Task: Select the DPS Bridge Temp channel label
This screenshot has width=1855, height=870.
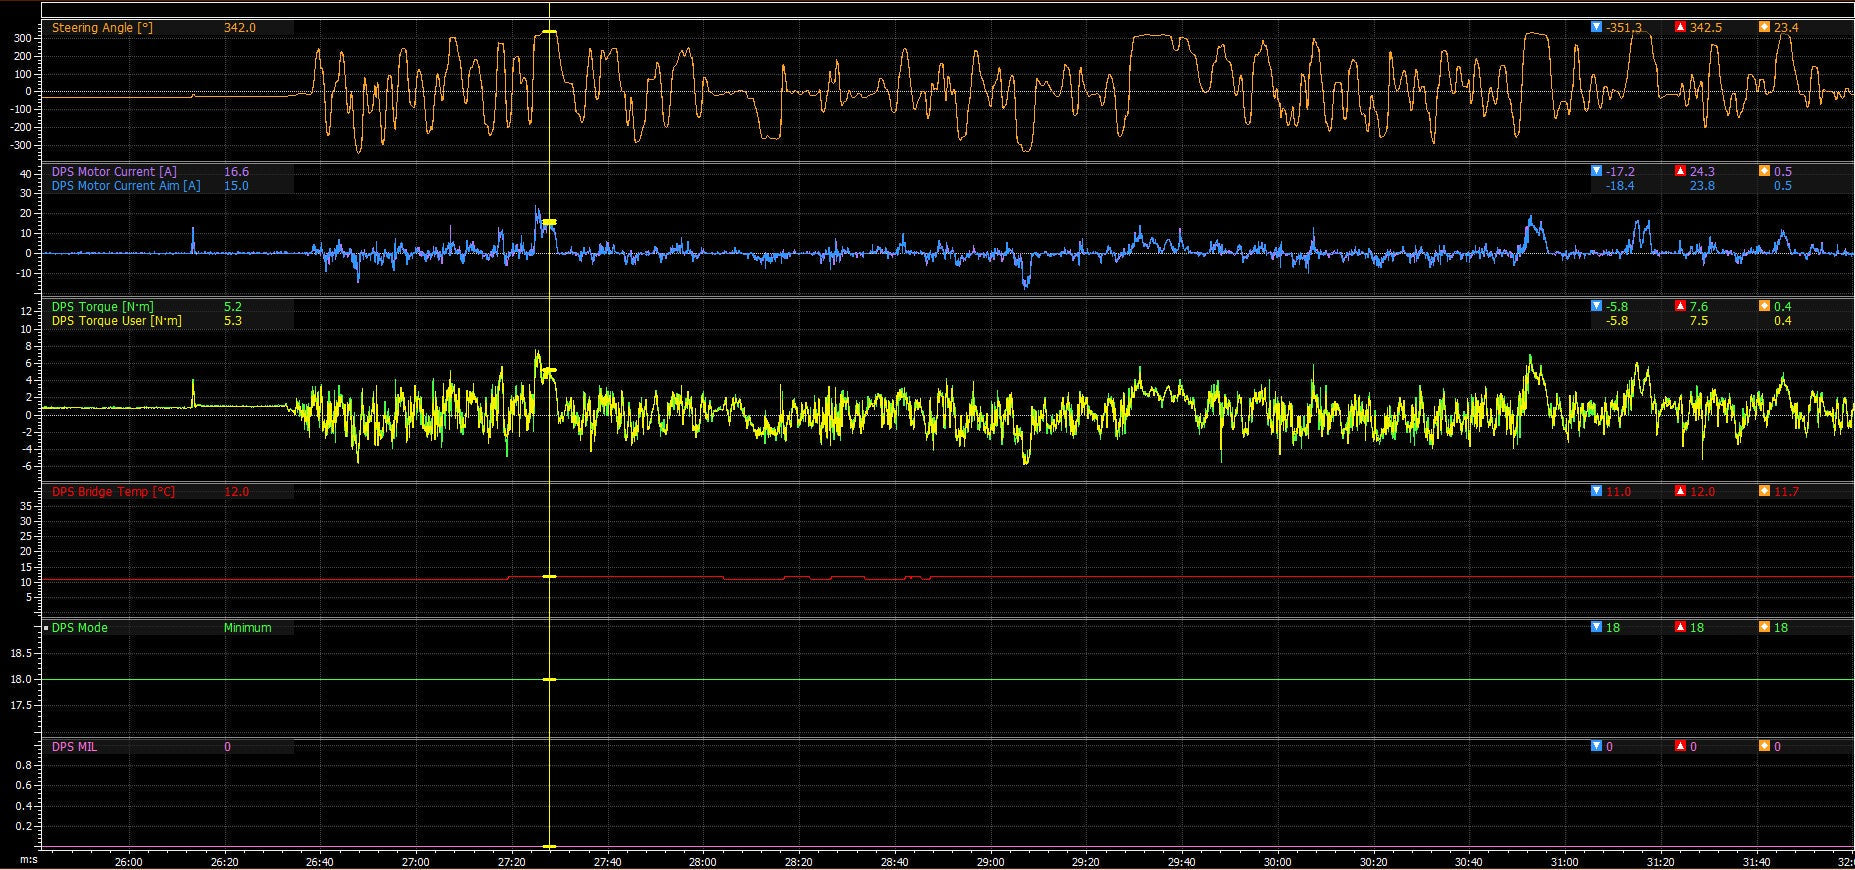Action: (113, 492)
